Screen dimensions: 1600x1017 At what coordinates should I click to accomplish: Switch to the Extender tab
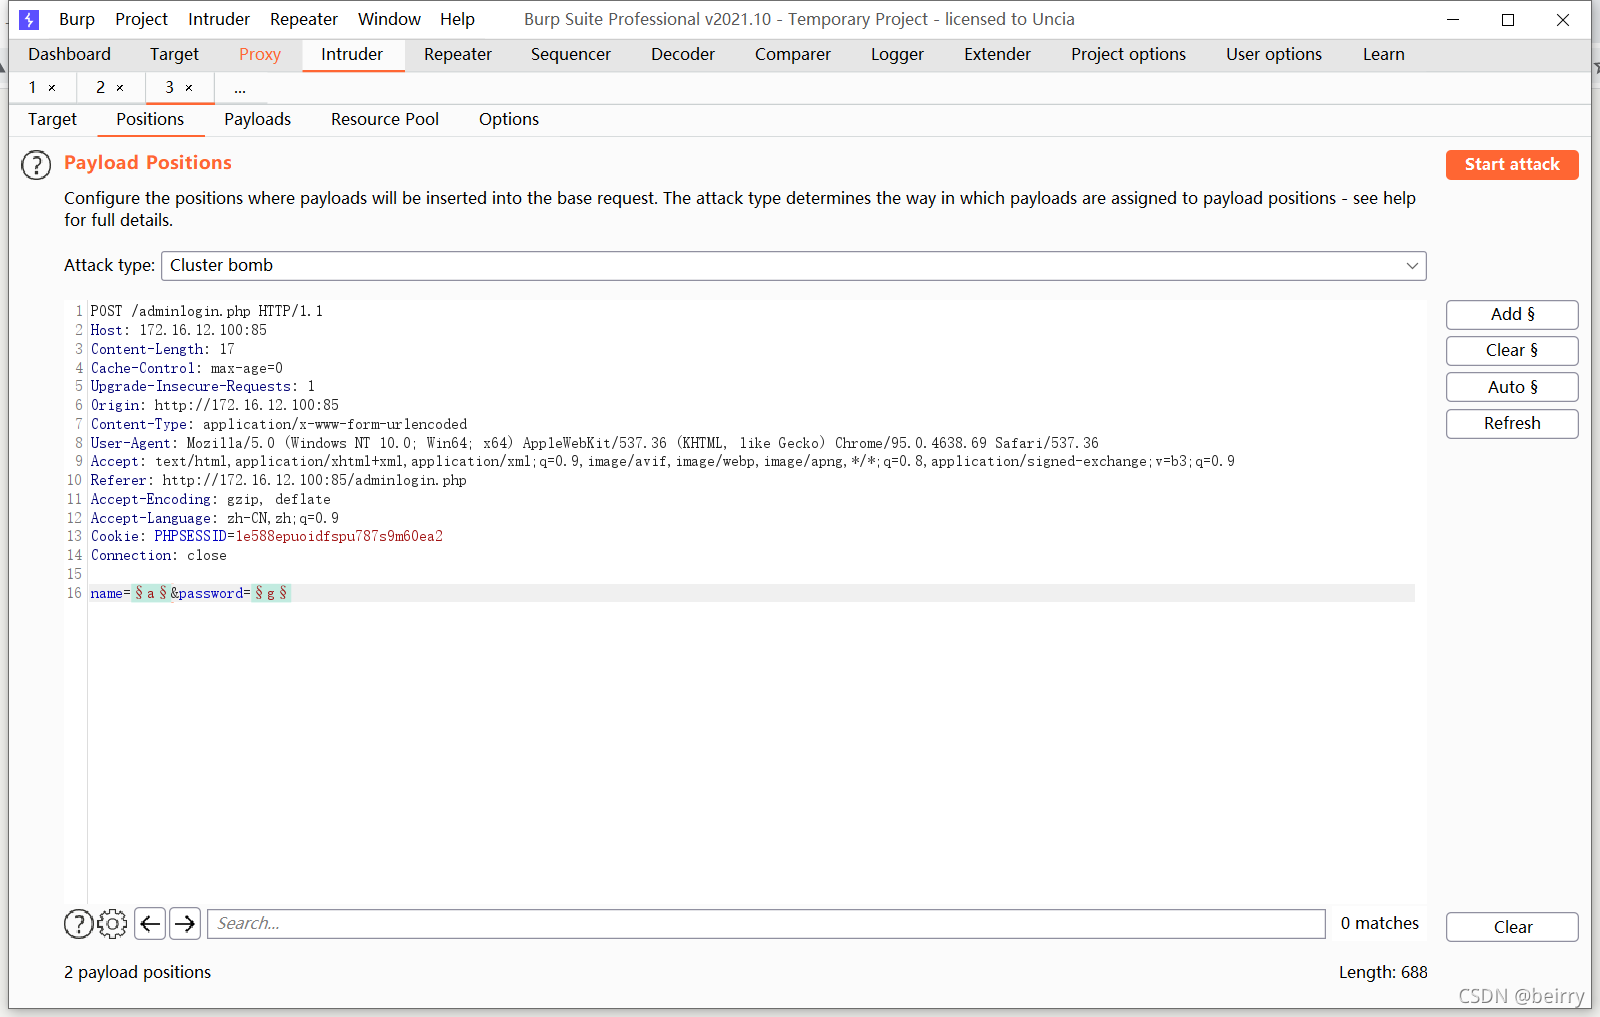point(997,55)
